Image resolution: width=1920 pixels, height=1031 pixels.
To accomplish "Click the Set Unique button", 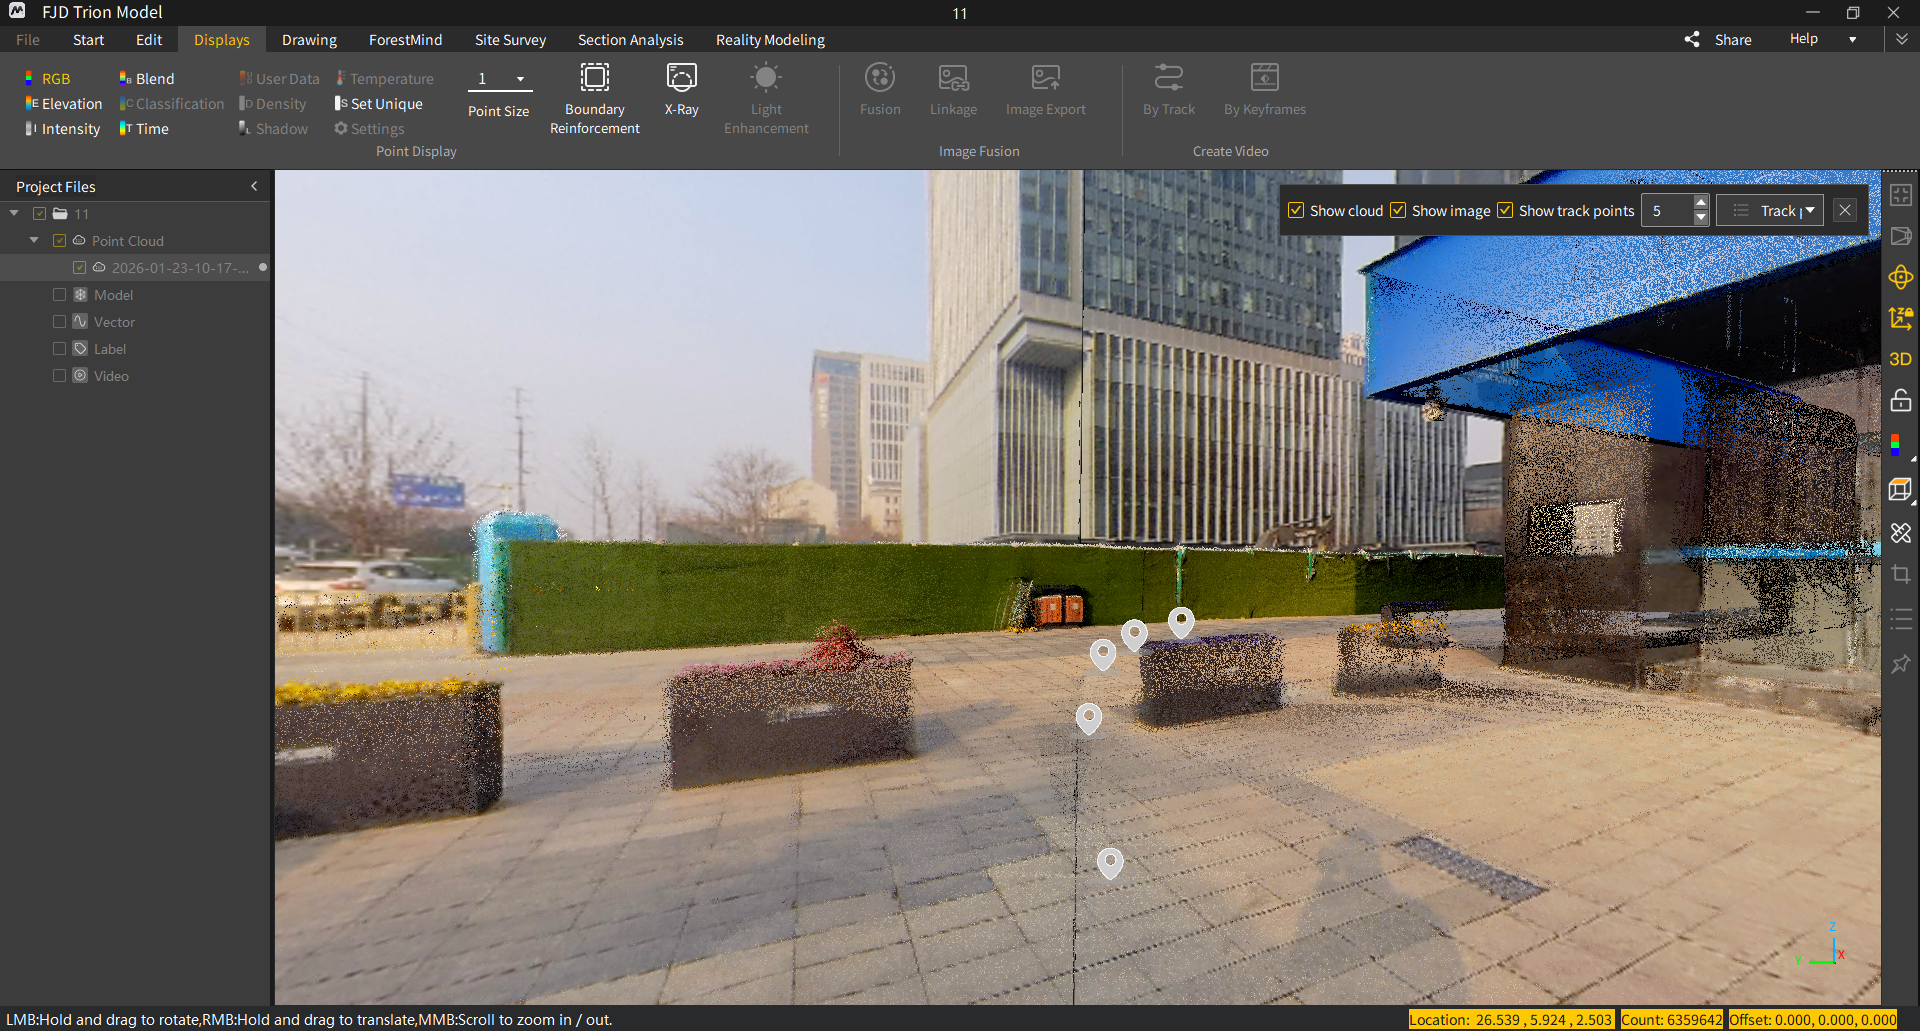I will (x=378, y=104).
